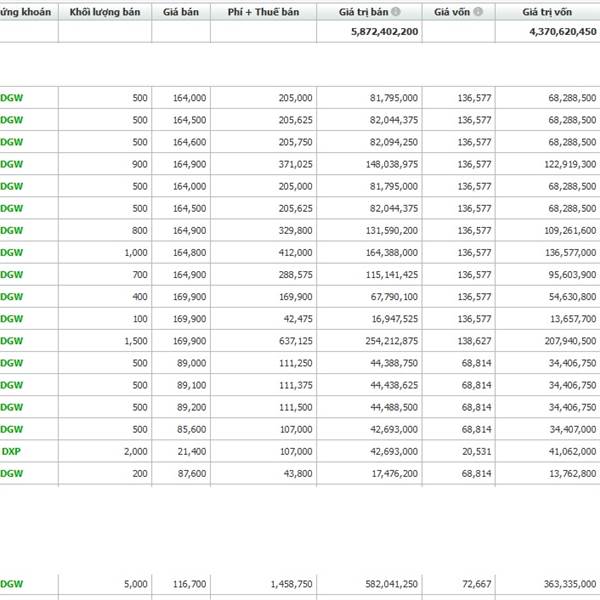Viewport: 600px width, 600px height.
Task: Open DGW link in row with 164,800 price
Action: click(x=11, y=253)
